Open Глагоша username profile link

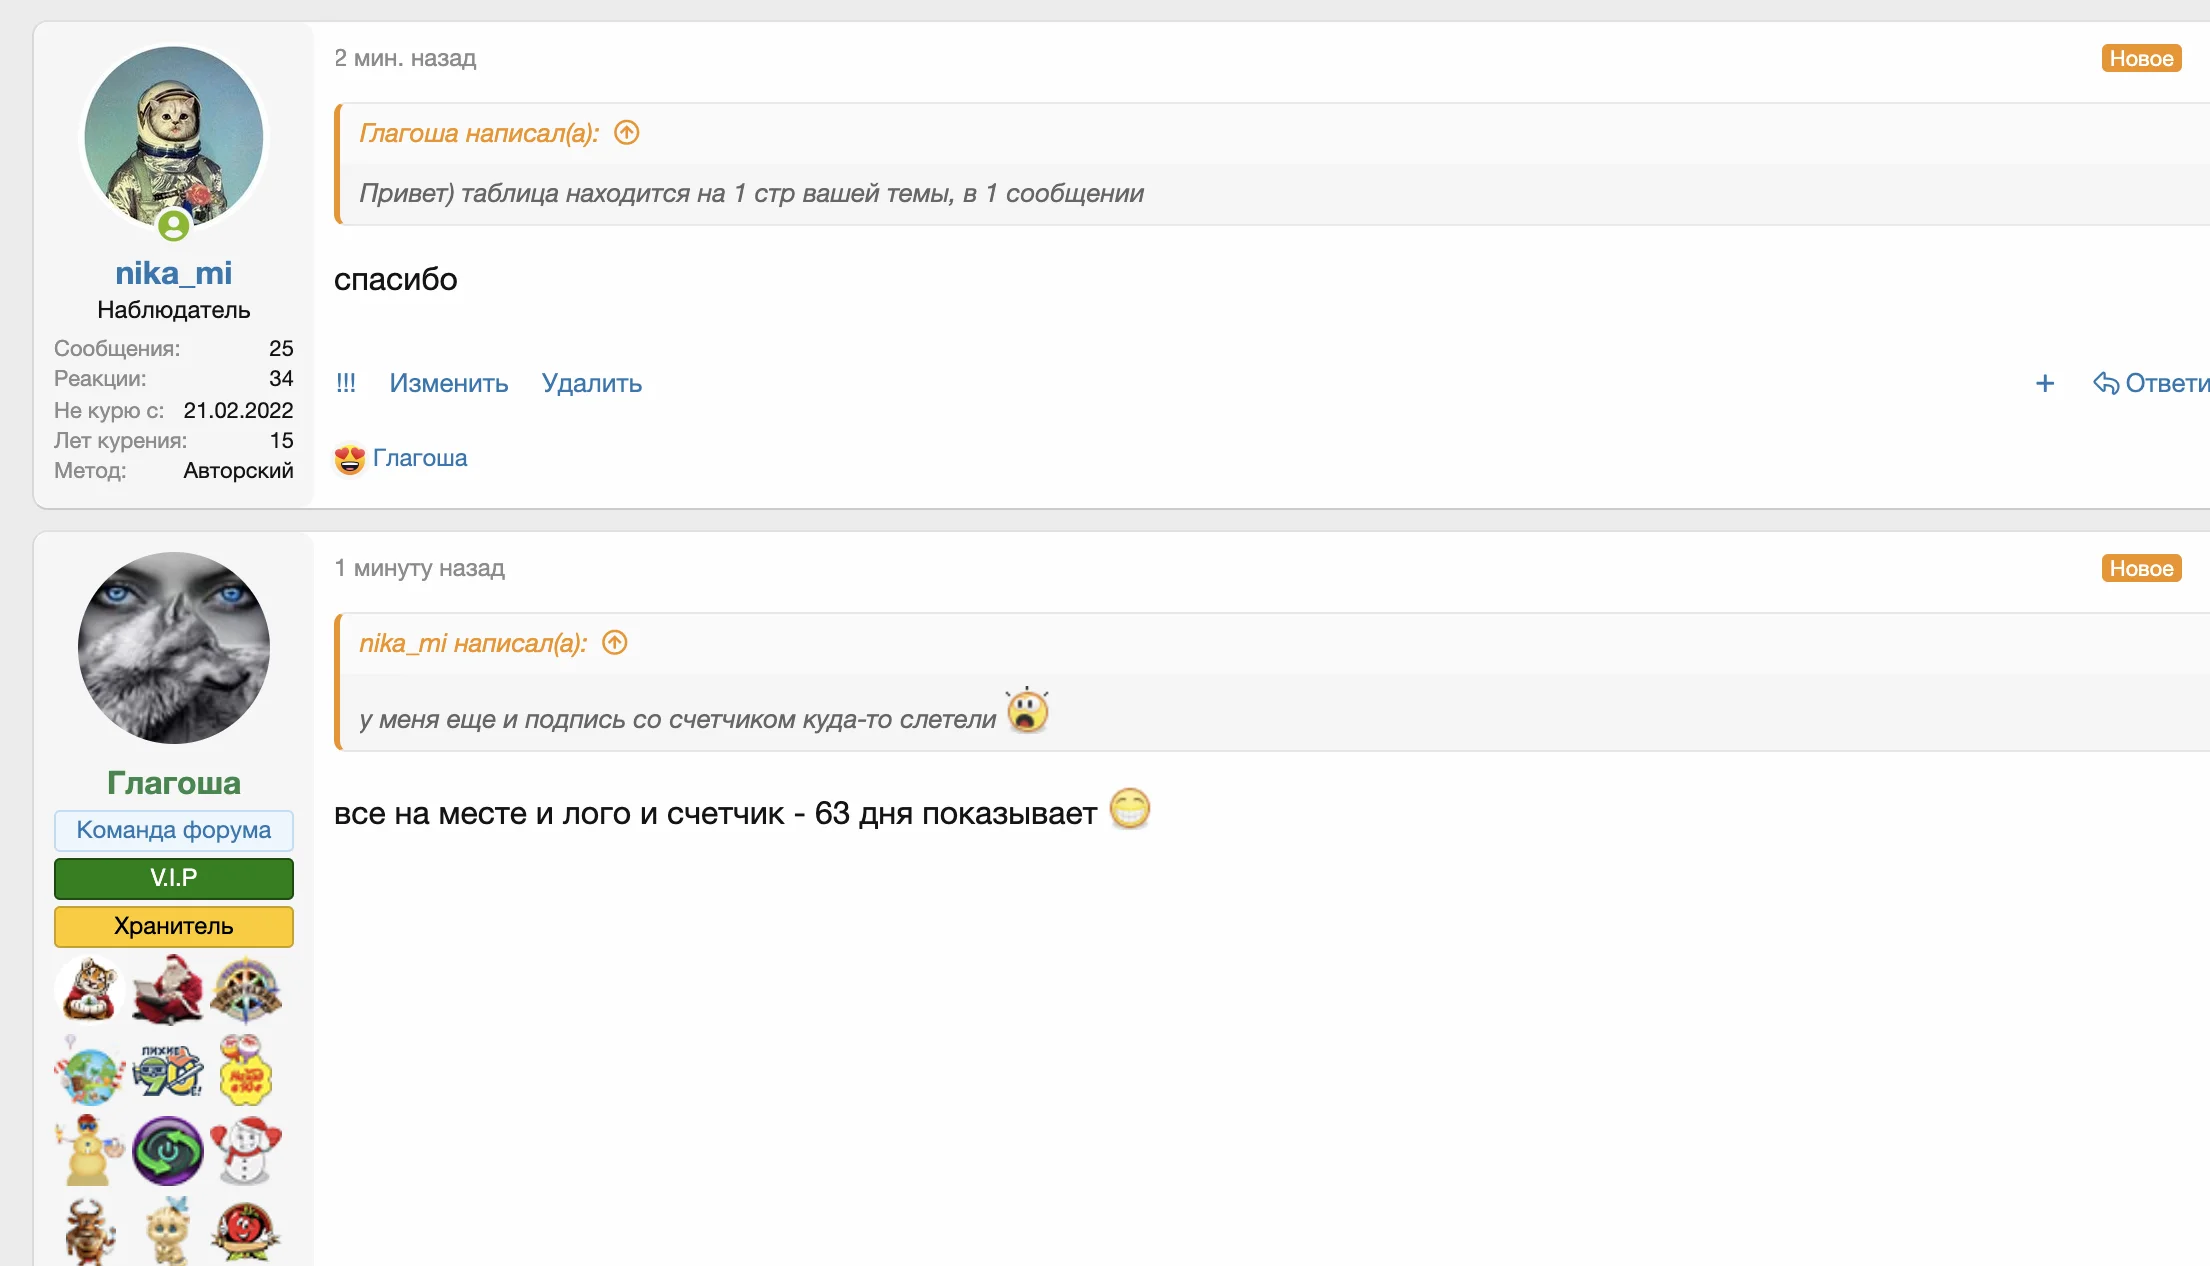[x=173, y=783]
